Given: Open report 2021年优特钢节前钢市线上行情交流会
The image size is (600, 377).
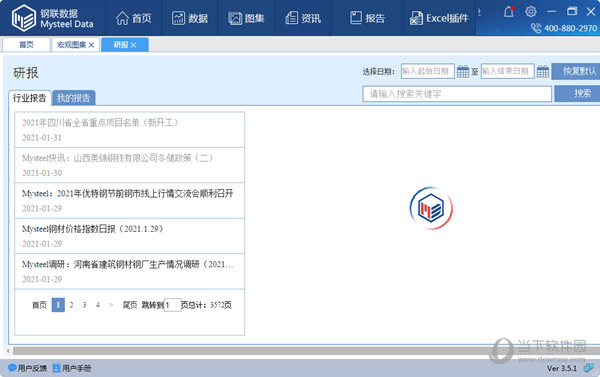Looking at the screenshot, I should 129,201.
